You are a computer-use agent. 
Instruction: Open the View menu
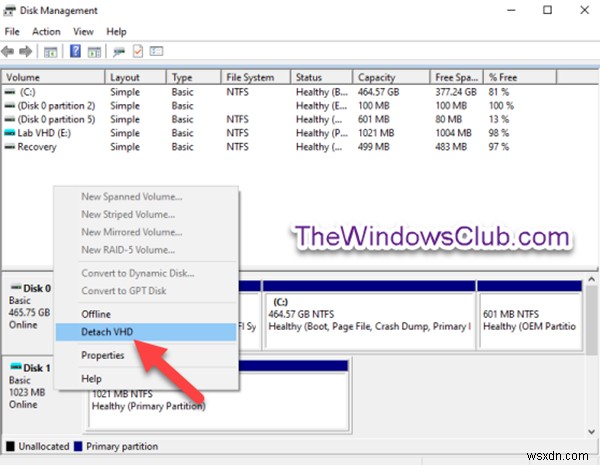click(x=83, y=32)
